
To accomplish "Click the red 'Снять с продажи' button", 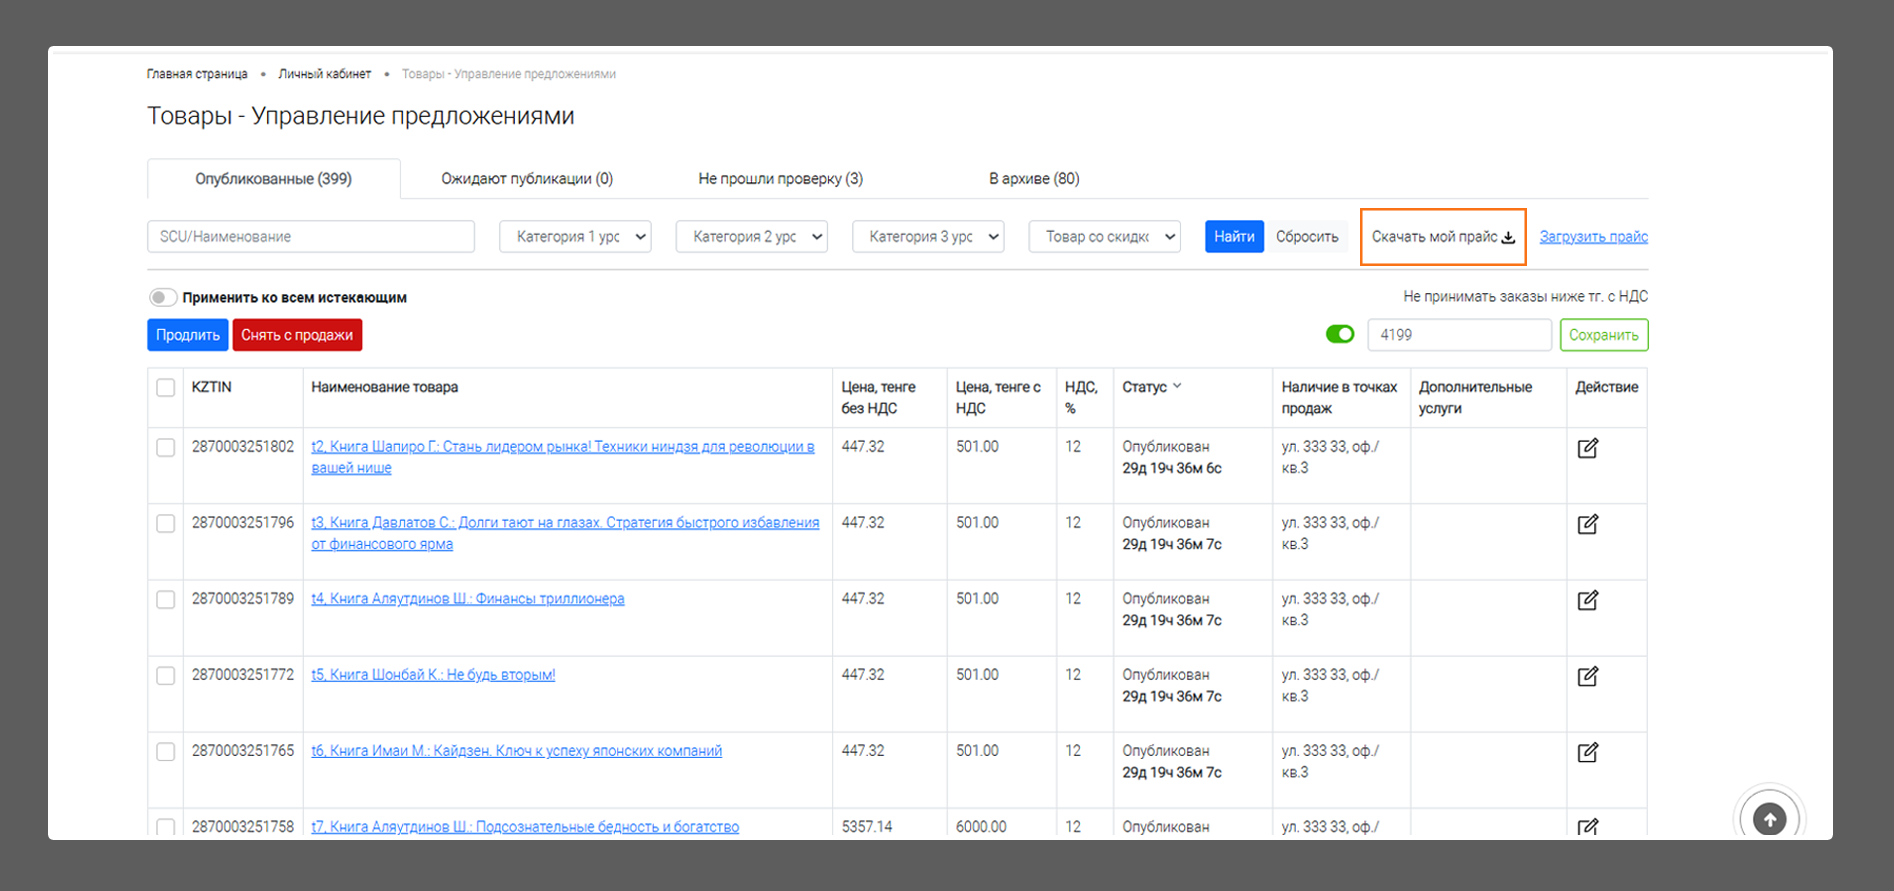I will 297,335.
